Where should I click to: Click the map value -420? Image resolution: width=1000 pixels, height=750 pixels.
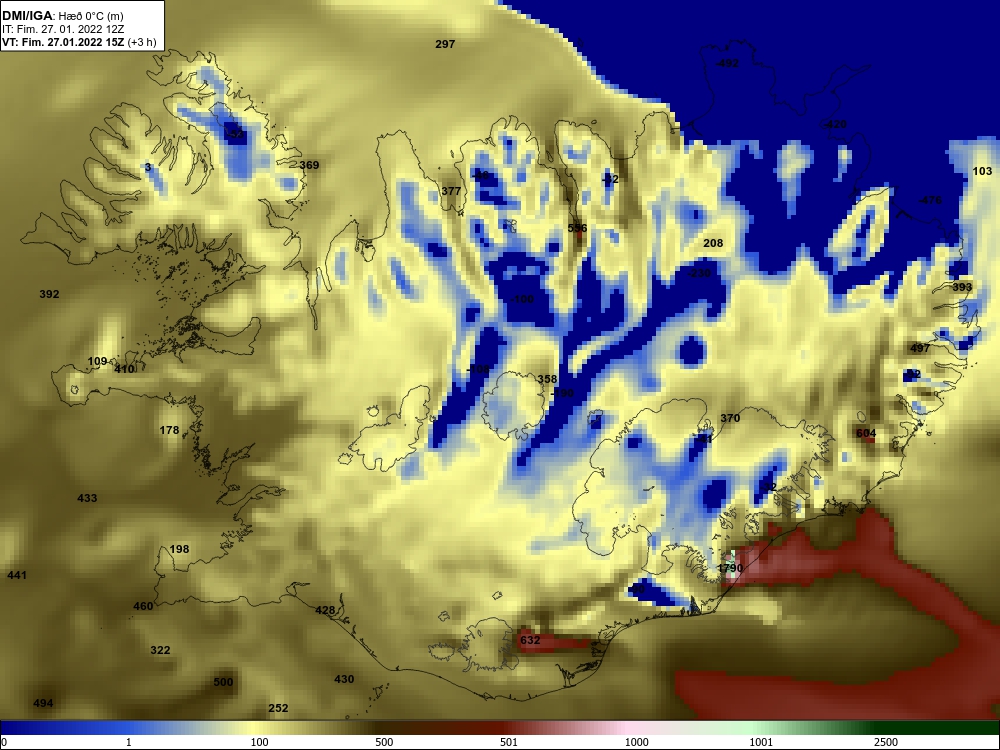tap(835, 124)
